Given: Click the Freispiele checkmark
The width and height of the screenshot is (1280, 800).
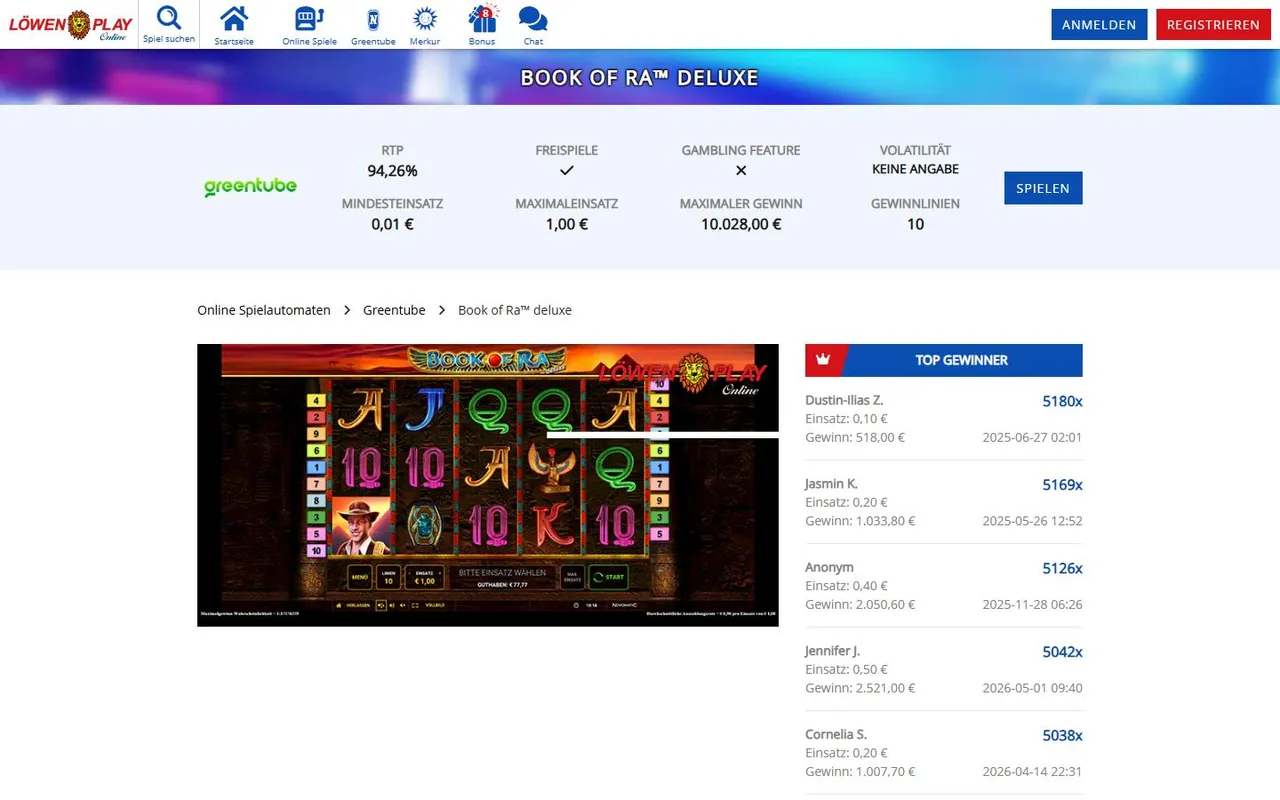Looking at the screenshot, I should [567, 170].
